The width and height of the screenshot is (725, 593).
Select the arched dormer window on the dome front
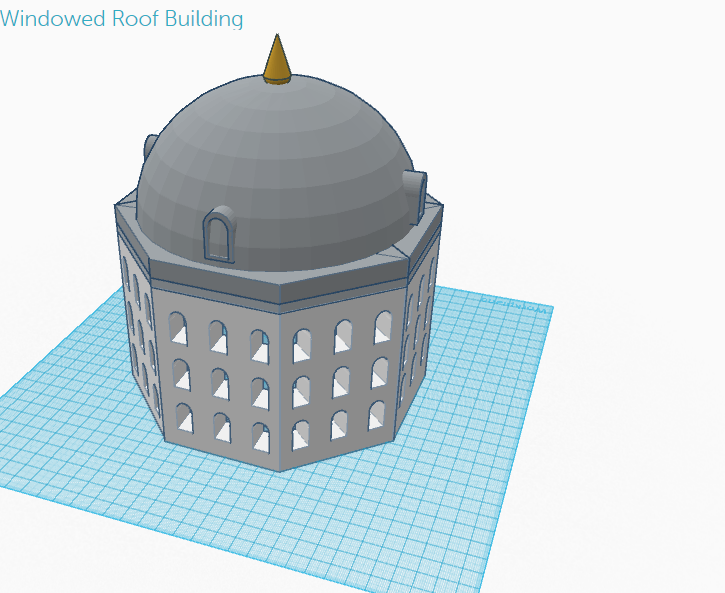tap(219, 235)
